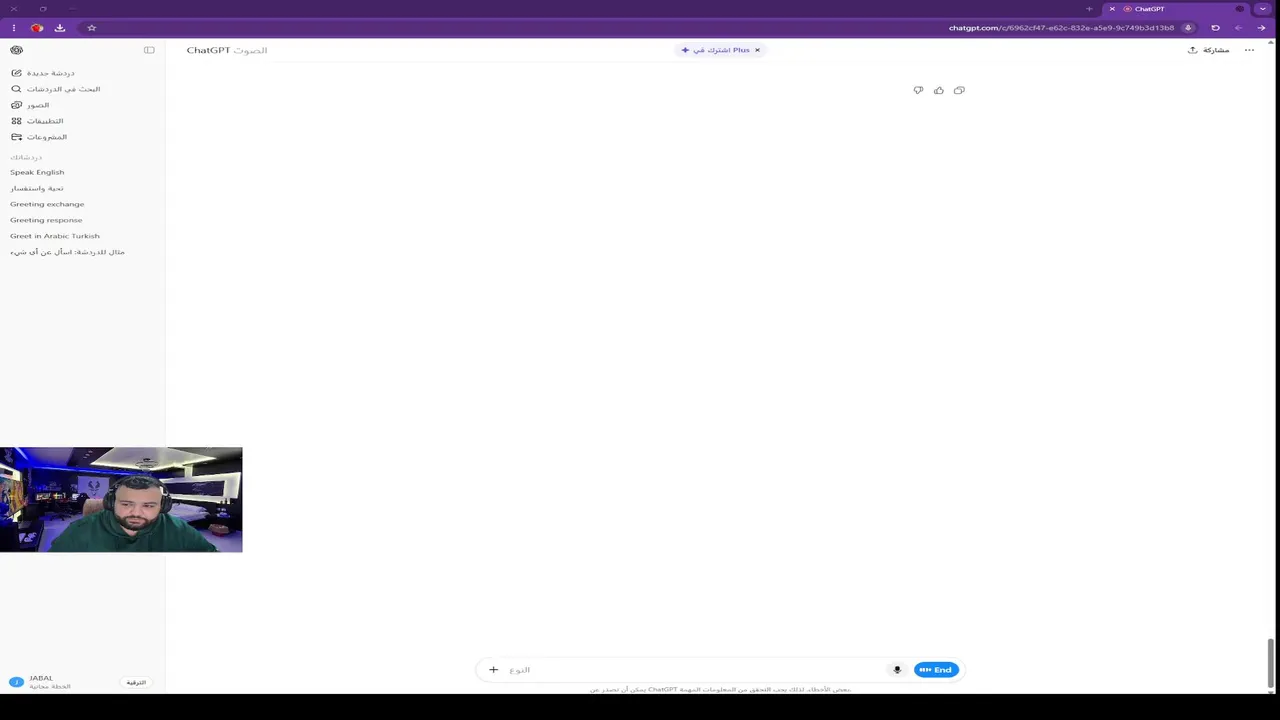Click the thumbs down icon on response

918,90
